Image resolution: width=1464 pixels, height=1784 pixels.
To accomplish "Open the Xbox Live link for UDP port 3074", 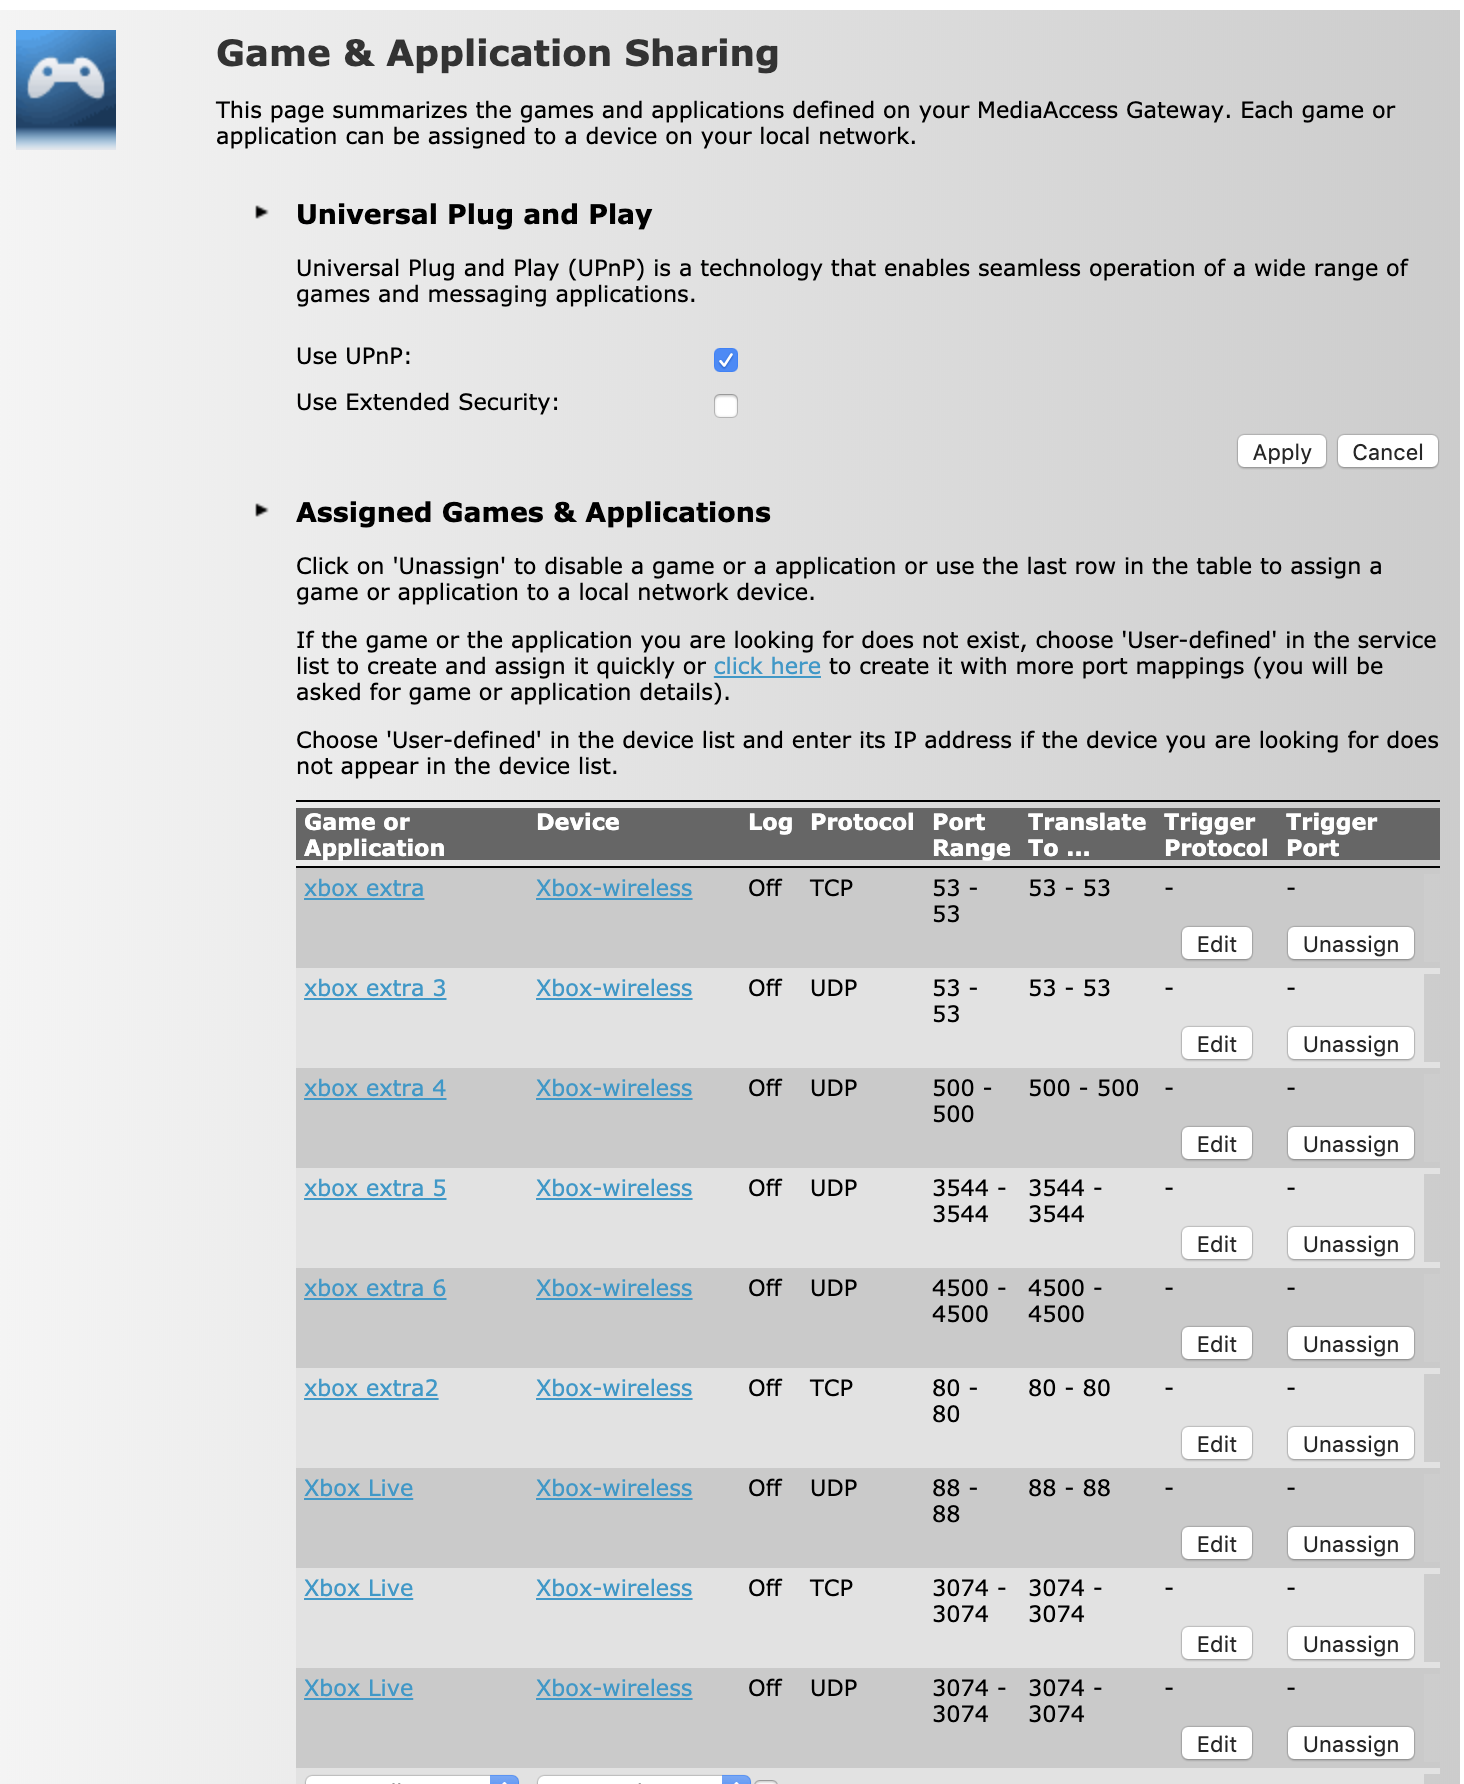I will point(358,1688).
